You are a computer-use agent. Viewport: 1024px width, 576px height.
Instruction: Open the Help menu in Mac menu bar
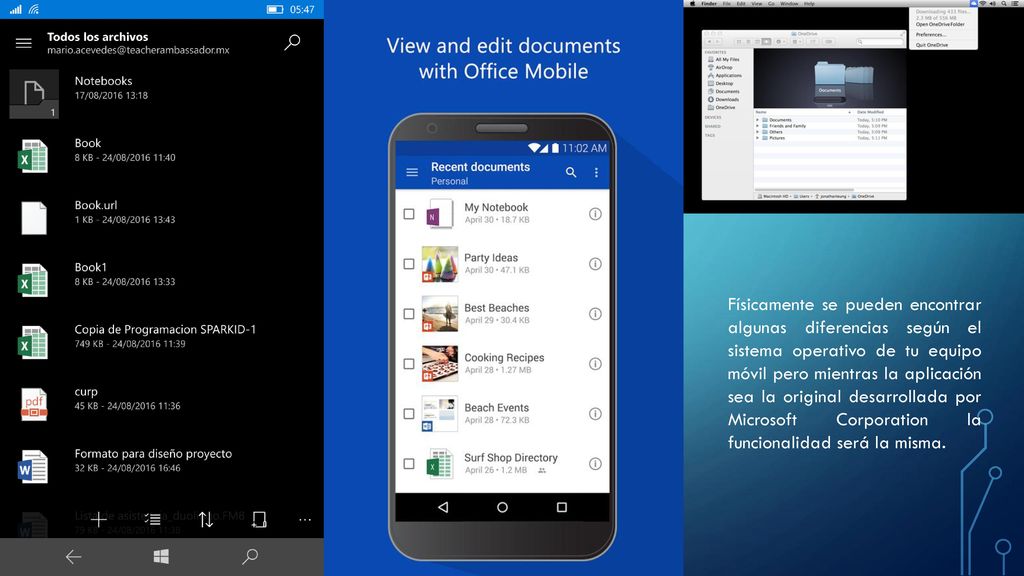pyautogui.click(x=808, y=3)
